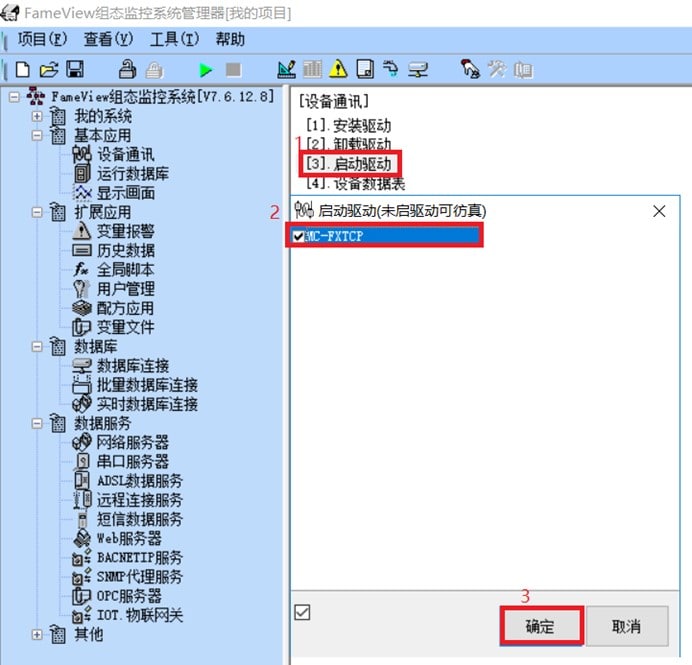Click the [1].安装驱动 link

click(x=349, y=126)
